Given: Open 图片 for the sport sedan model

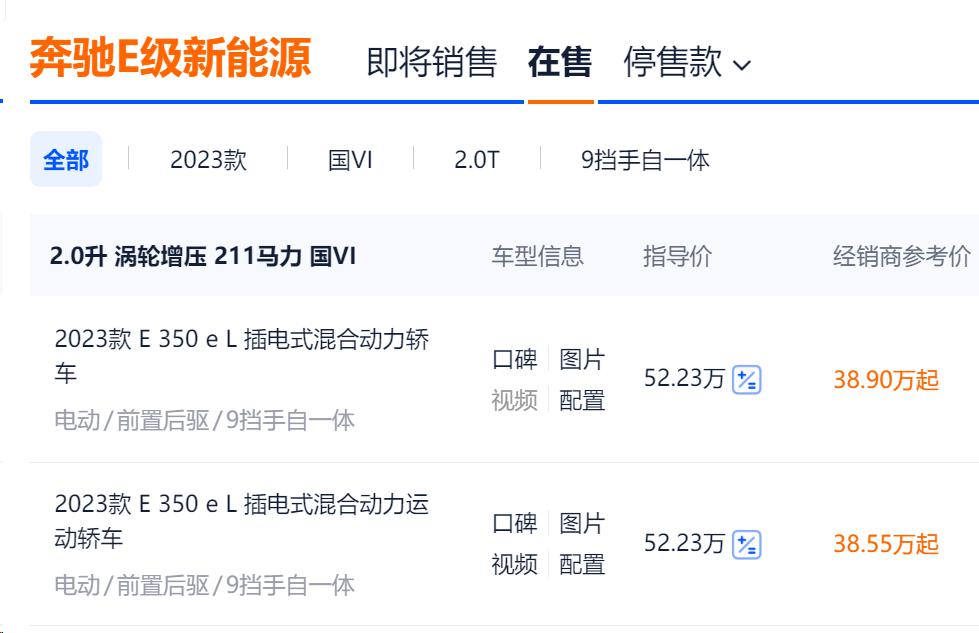Looking at the screenshot, I should point(582,523).
